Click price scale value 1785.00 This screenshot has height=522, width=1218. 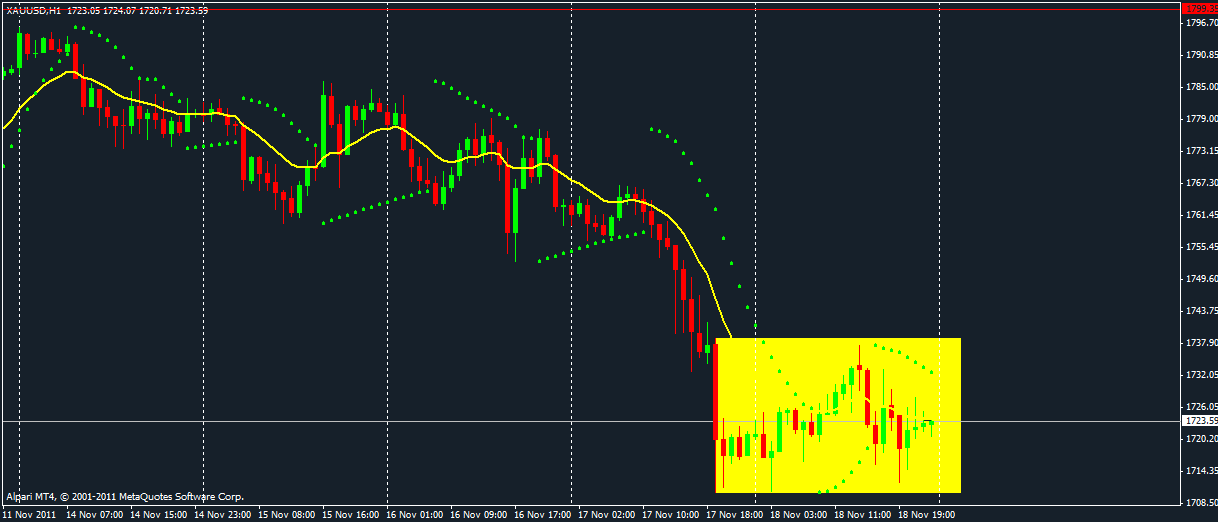pos(1200,86)
